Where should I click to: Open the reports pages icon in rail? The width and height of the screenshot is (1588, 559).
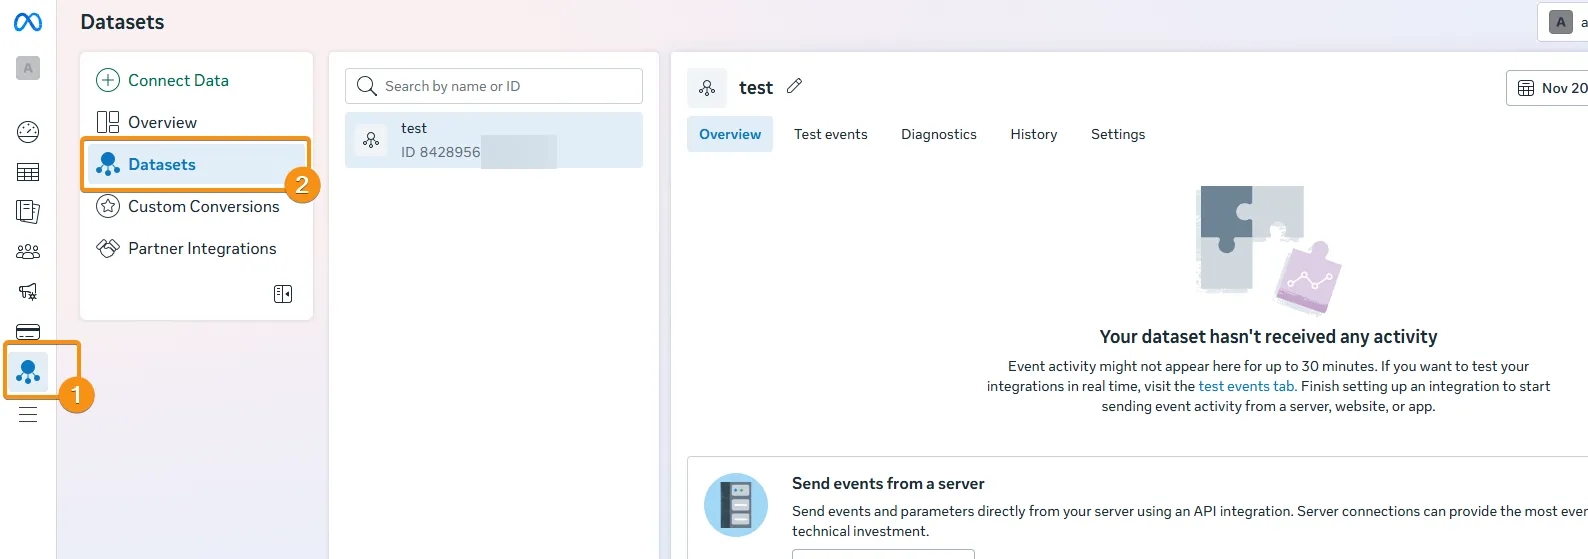(x=28, y=212)
